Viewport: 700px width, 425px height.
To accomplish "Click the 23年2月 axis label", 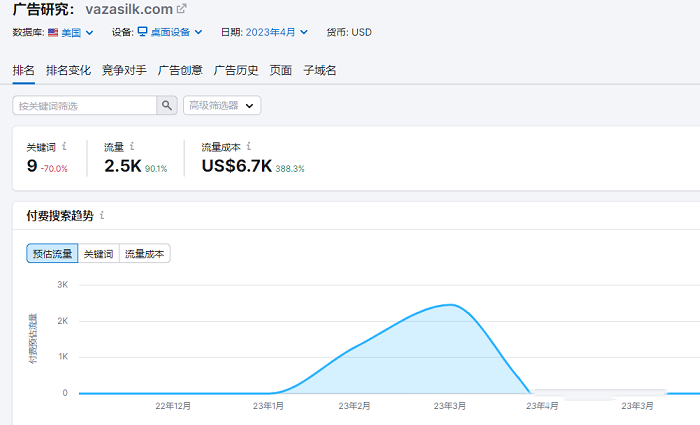I will 354,406.
